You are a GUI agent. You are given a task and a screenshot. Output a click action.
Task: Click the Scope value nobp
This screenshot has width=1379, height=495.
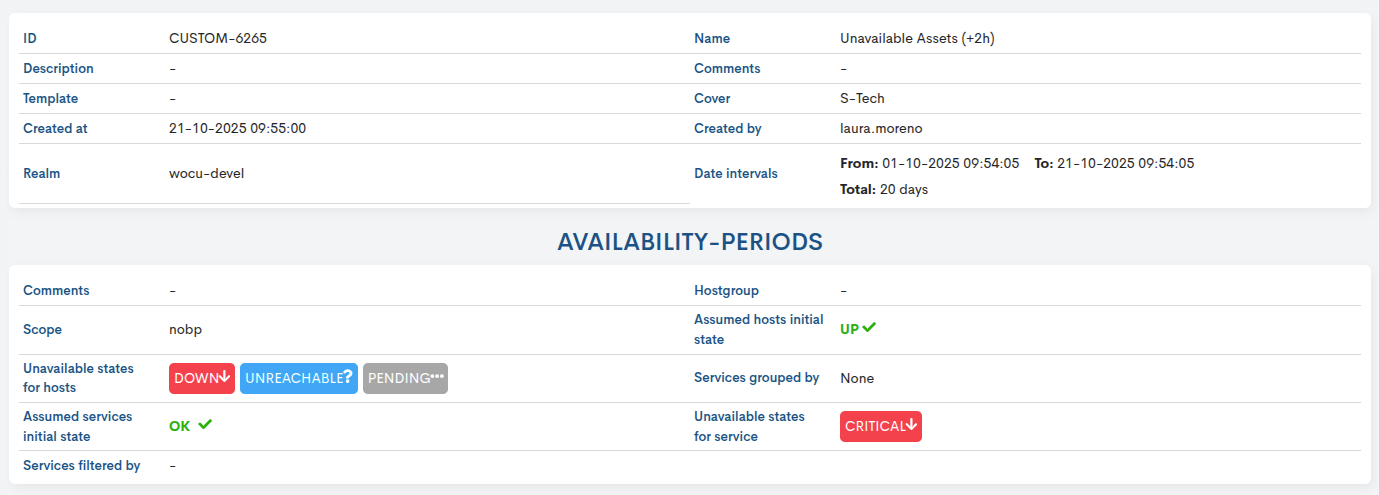click(186, 329)
